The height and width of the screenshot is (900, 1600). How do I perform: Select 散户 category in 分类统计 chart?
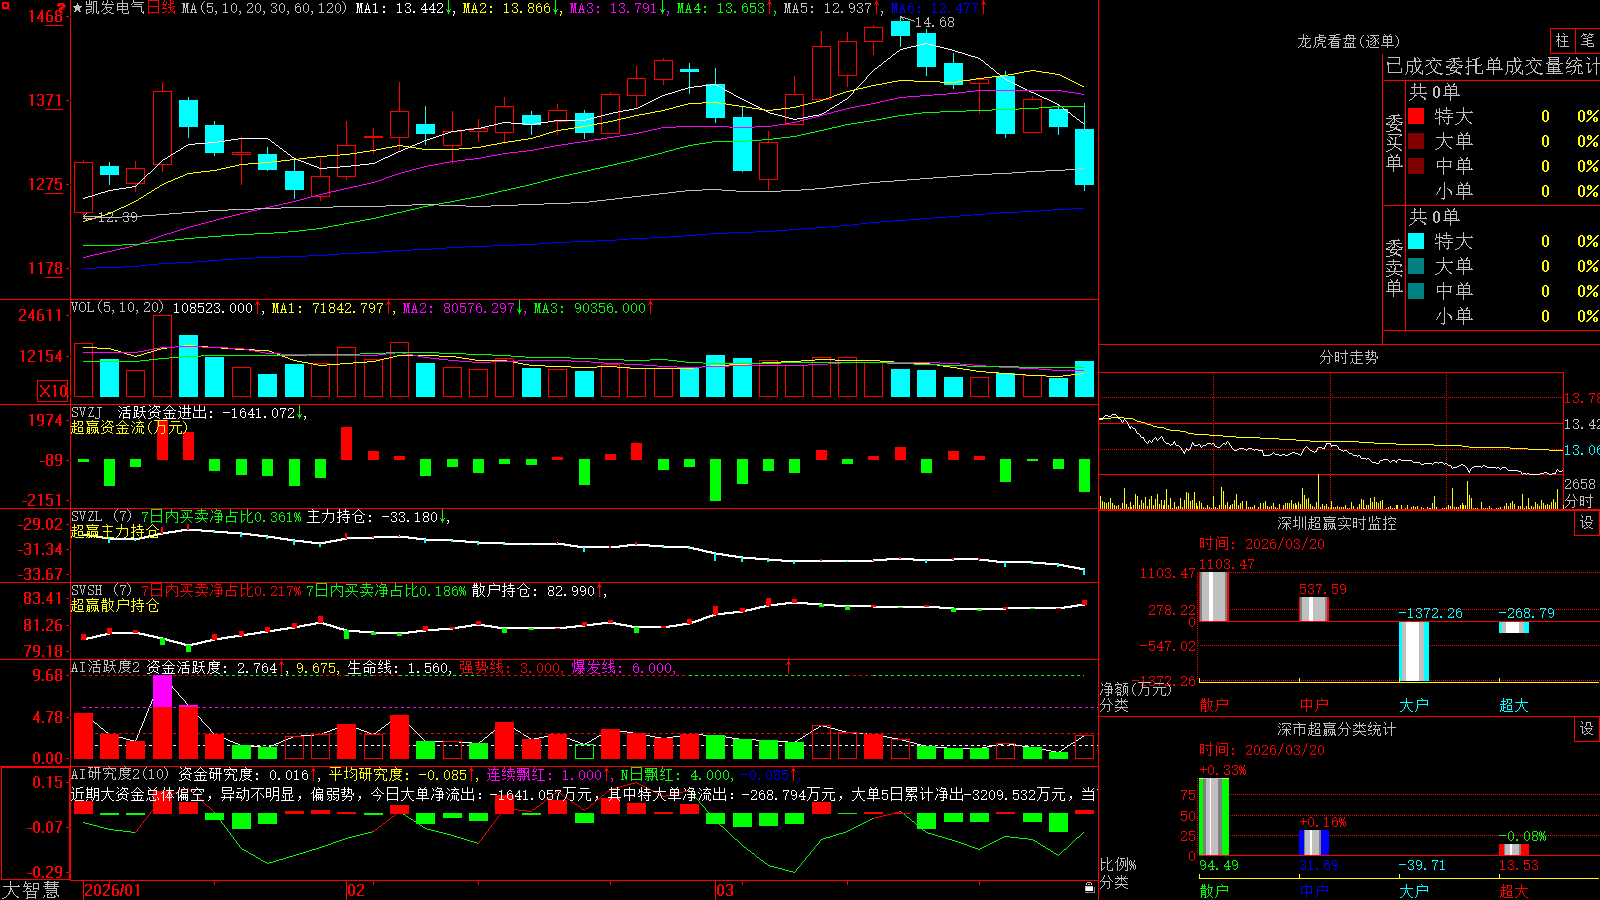[x=1214, y=890]
